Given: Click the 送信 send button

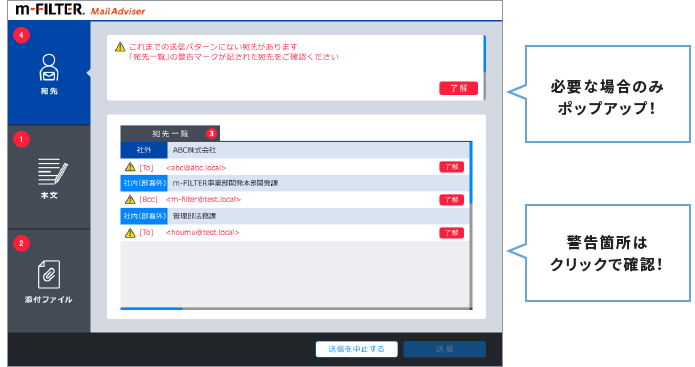Looking at the screenshot, I should point(445,349).
